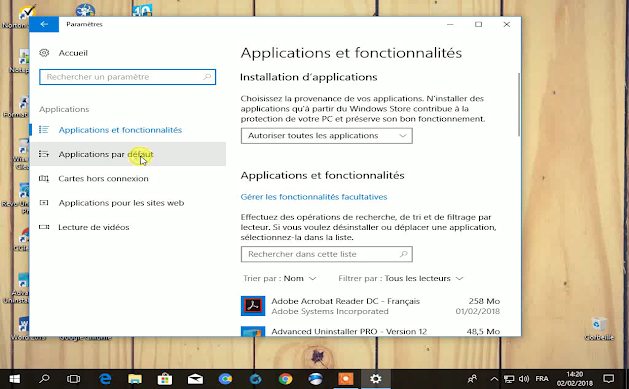Click the Lecture de vidéos icon

click(44, 227)
